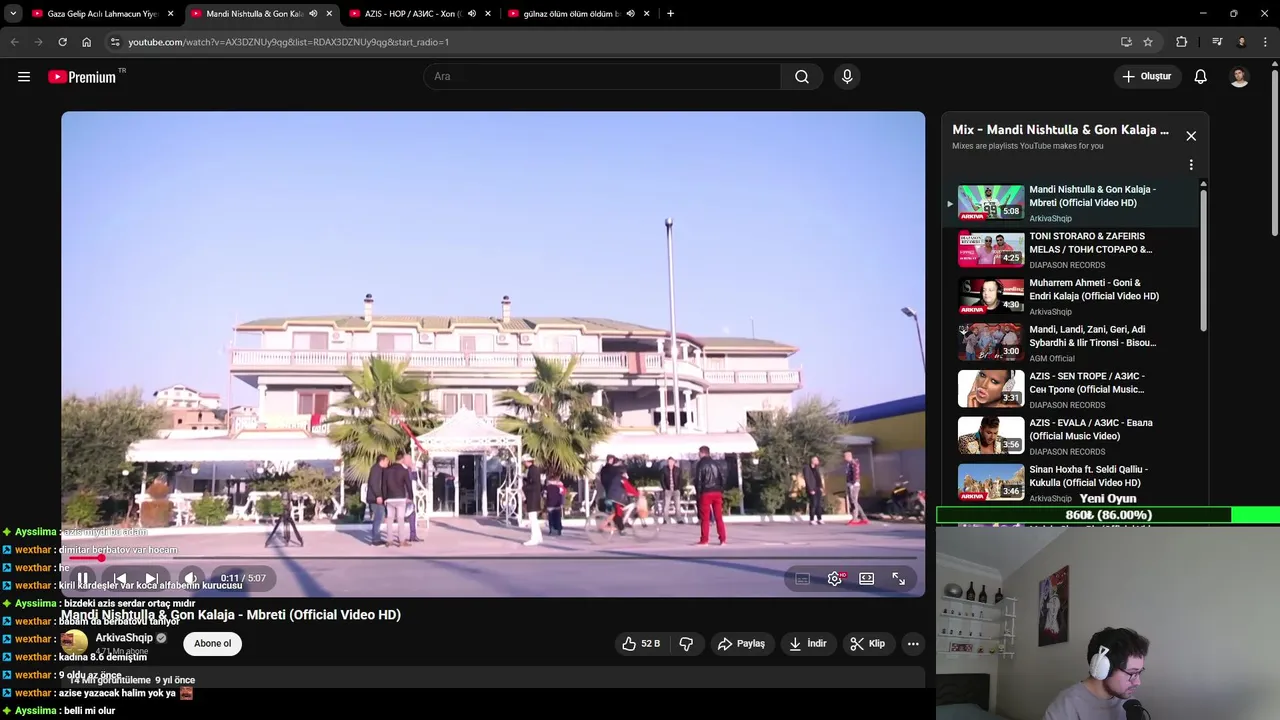Switch to the Gaza Gelip Acılı Lahmacun tab

point(103,14)
